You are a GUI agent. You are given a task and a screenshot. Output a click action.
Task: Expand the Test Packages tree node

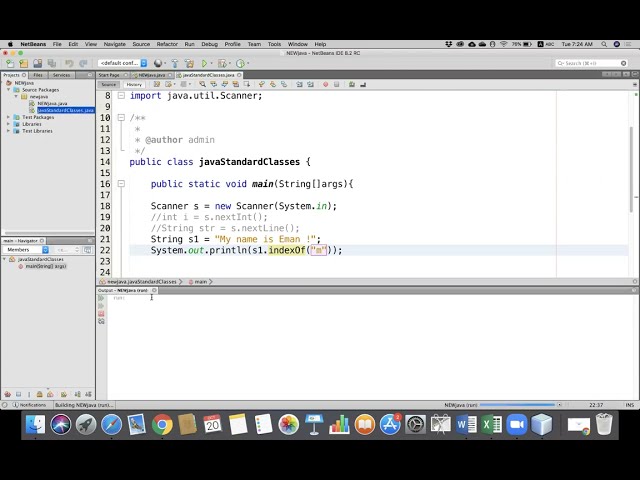click(x=9, y=117)
